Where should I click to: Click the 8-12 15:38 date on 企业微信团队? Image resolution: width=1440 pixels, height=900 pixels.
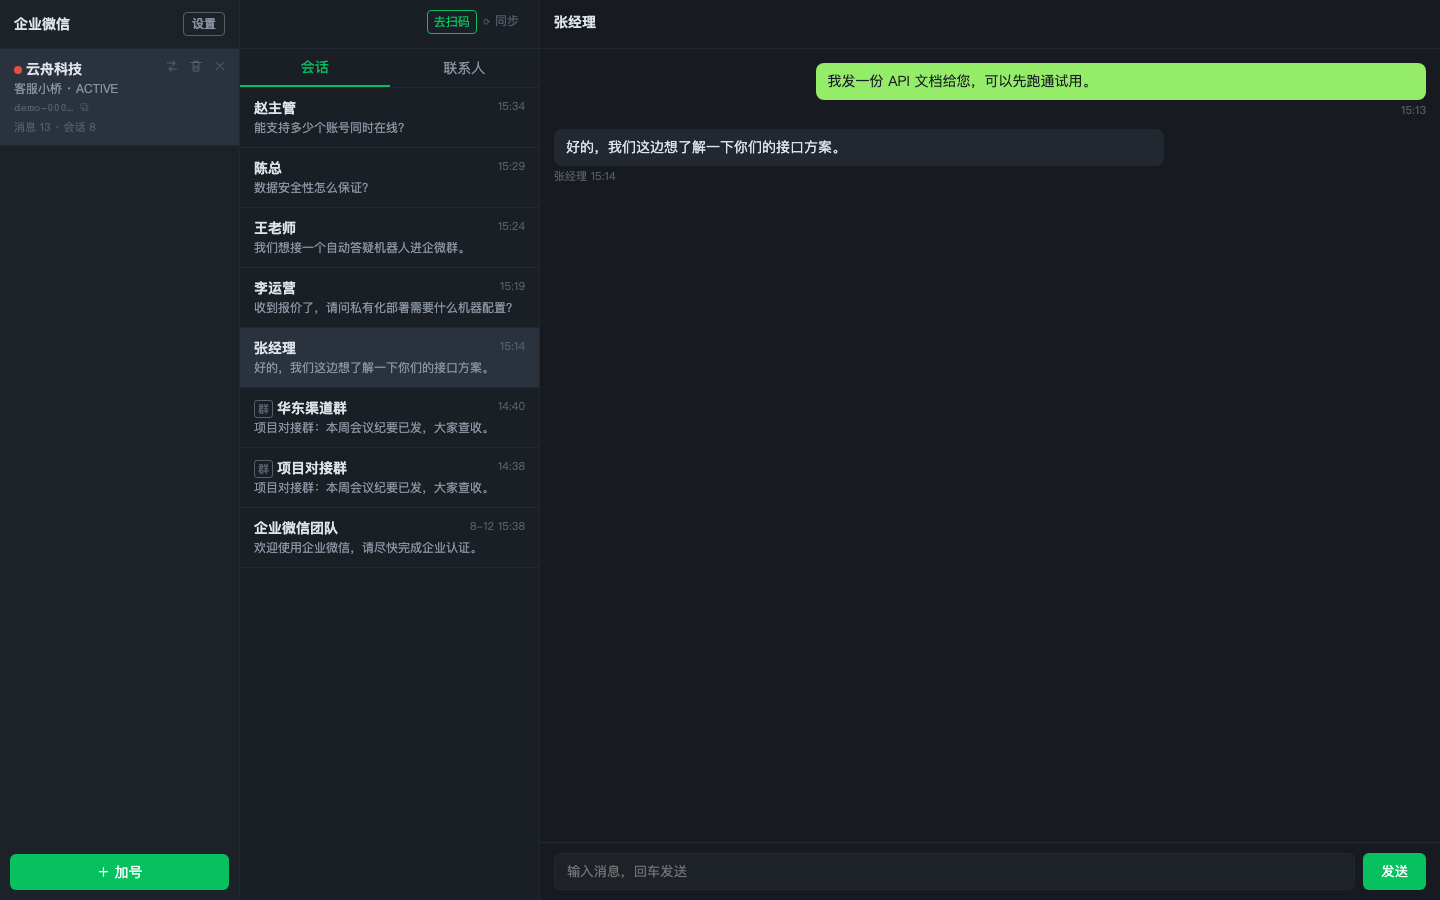coord(497,526)
